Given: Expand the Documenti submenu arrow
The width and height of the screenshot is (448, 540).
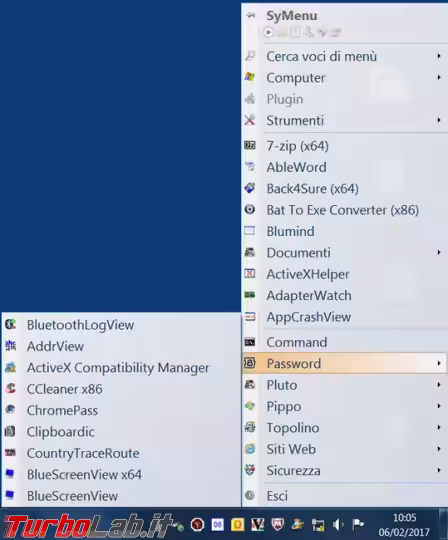Looking at the screenshot, I should click(439, 252).
